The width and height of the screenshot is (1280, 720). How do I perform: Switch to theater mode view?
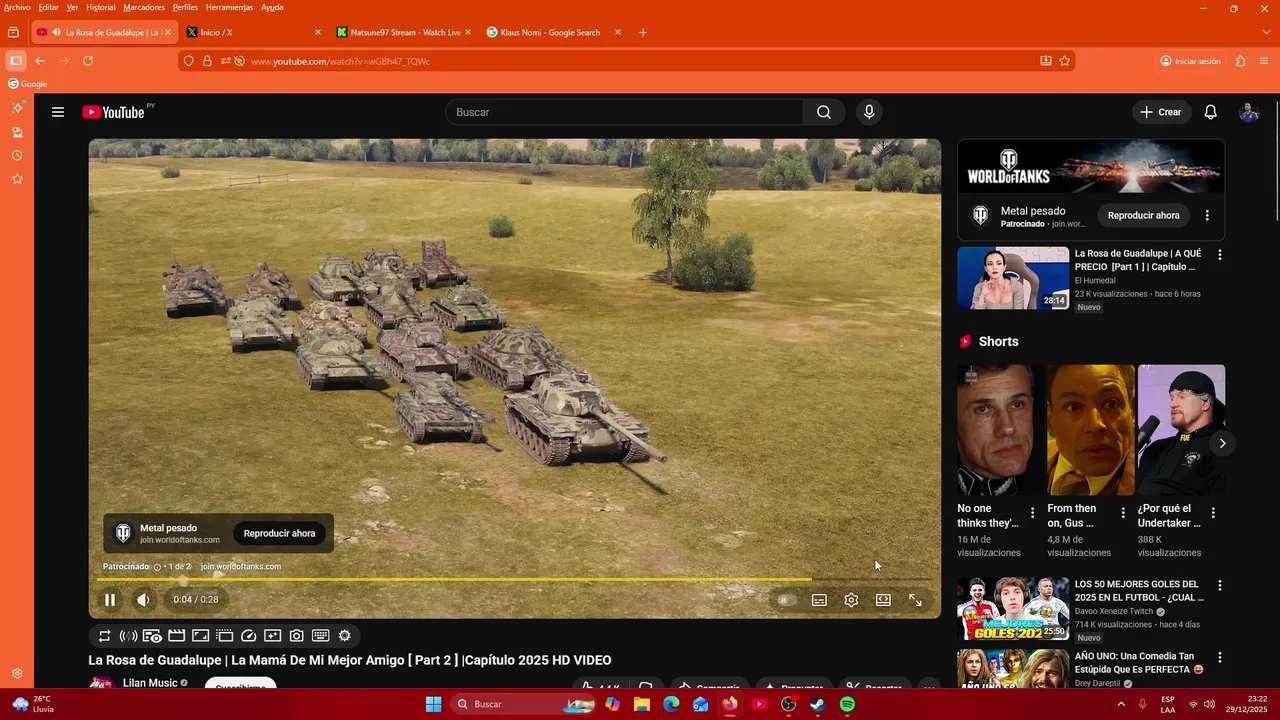click(x=883, y=600)
